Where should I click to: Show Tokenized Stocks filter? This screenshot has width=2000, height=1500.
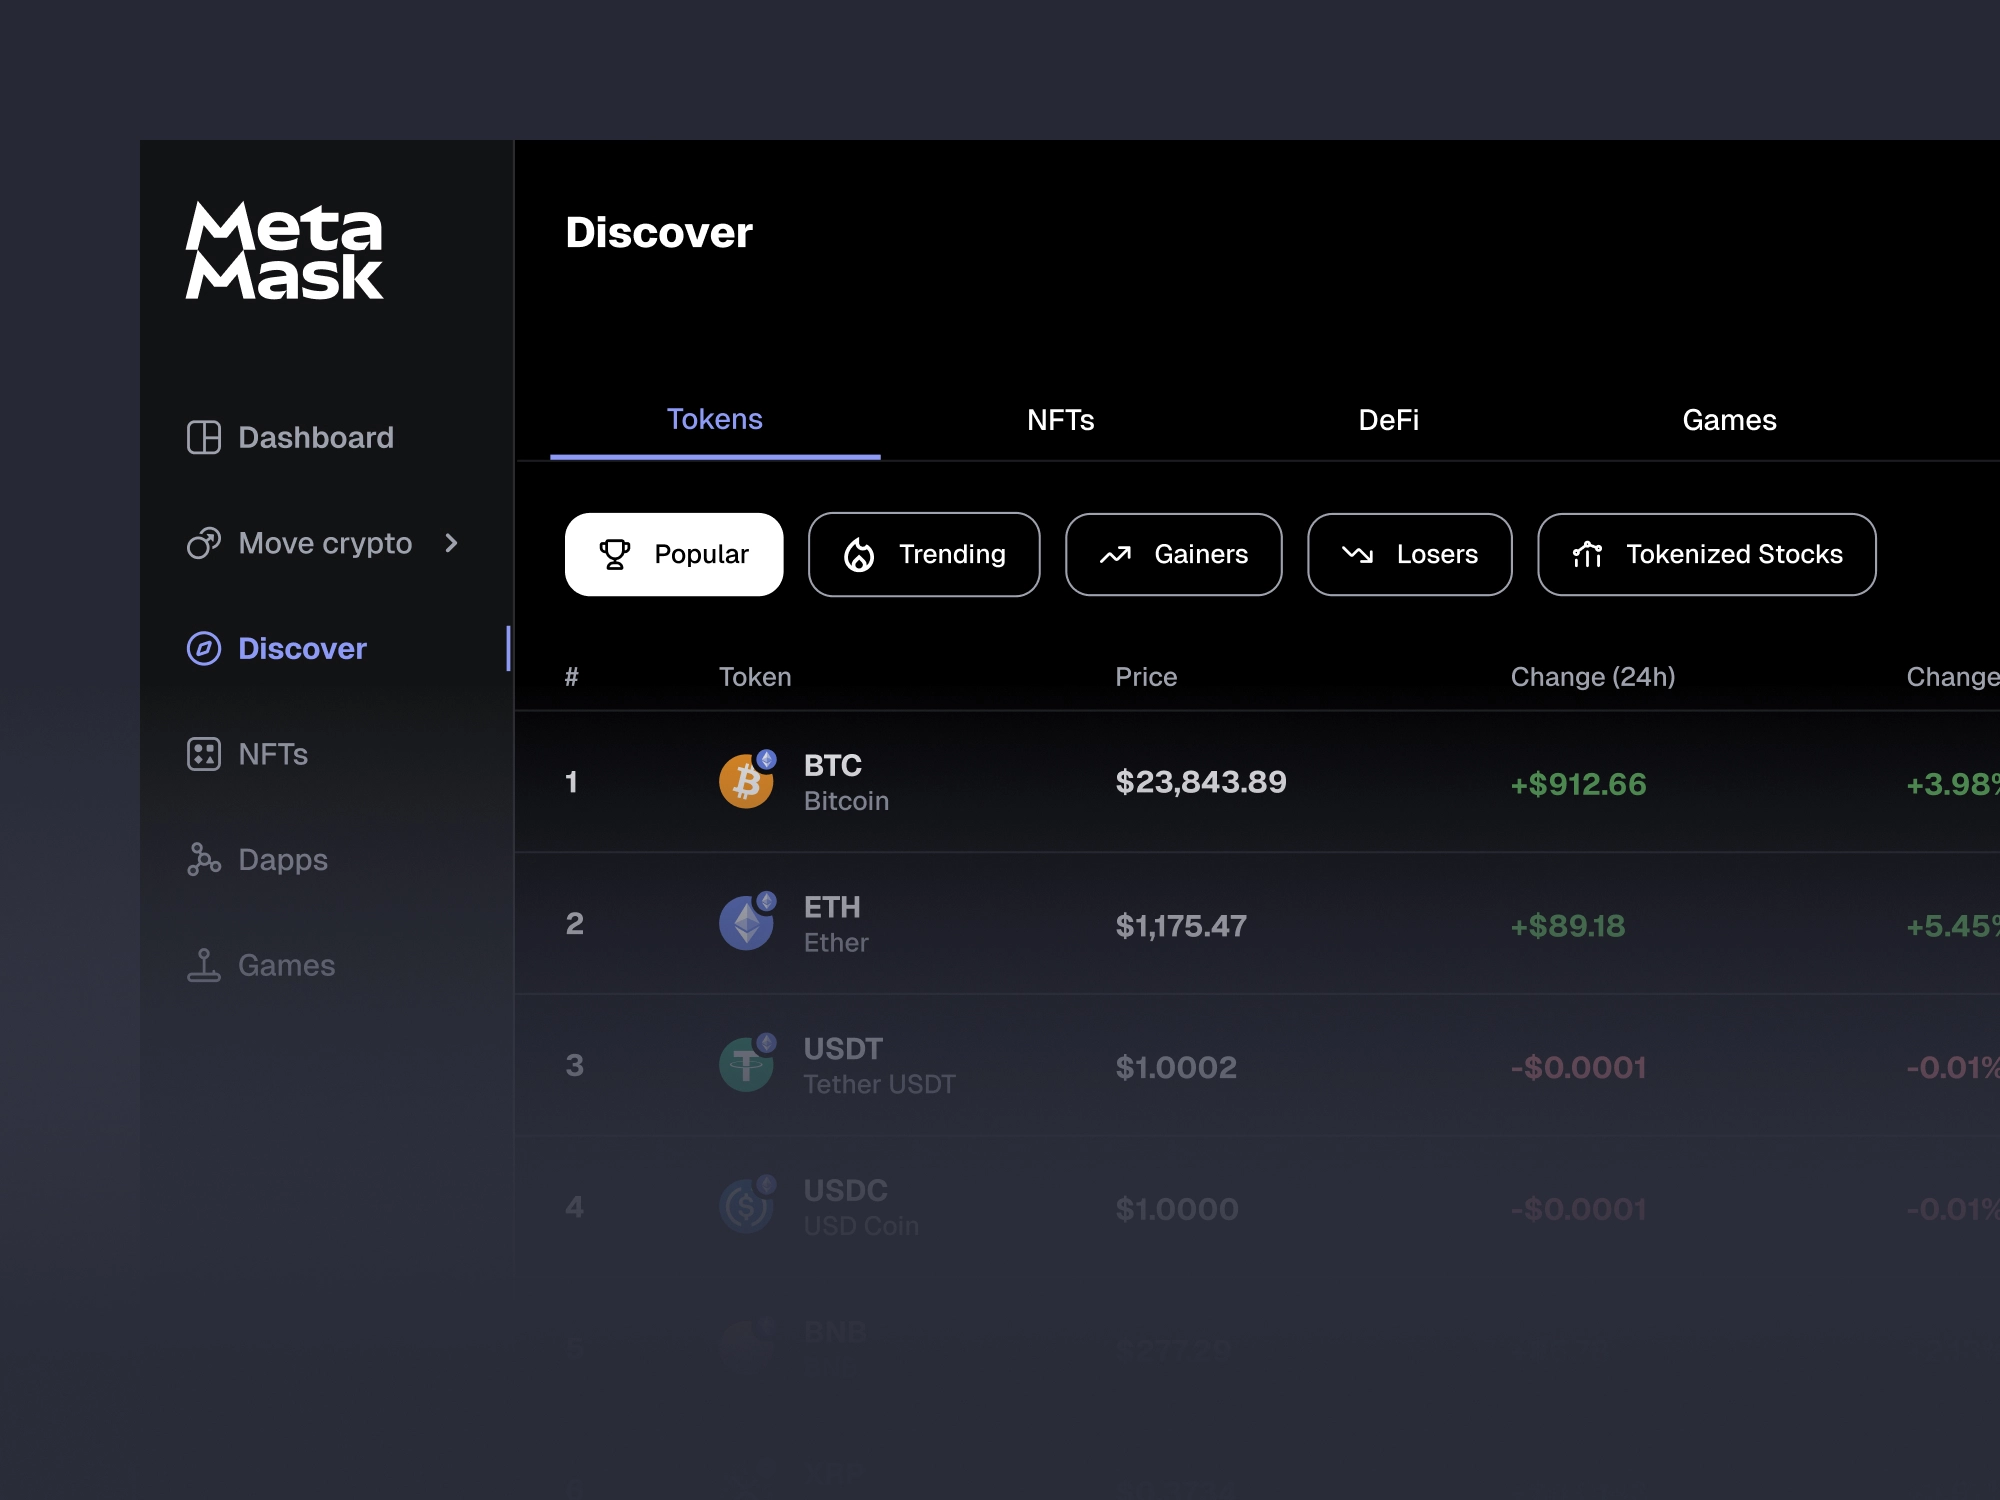pos(1707,554)
